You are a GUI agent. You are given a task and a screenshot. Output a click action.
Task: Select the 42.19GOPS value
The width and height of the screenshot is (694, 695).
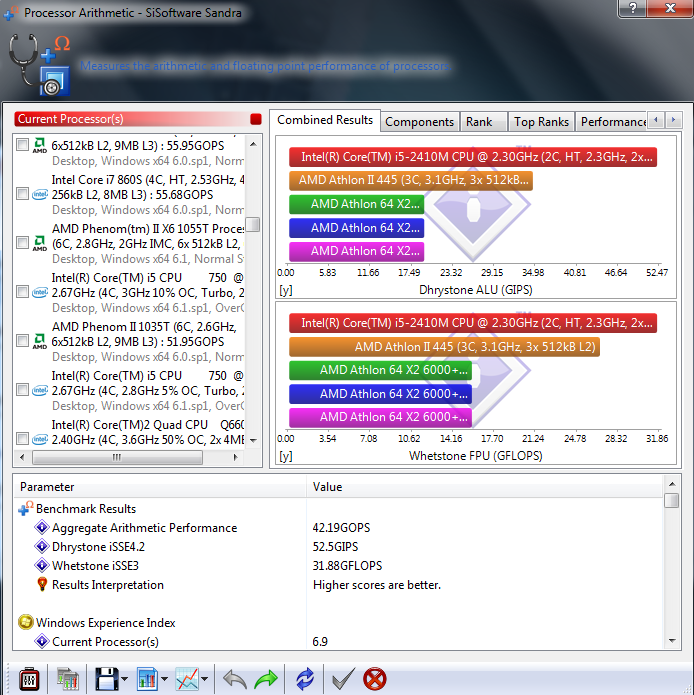tap(341, 527)
